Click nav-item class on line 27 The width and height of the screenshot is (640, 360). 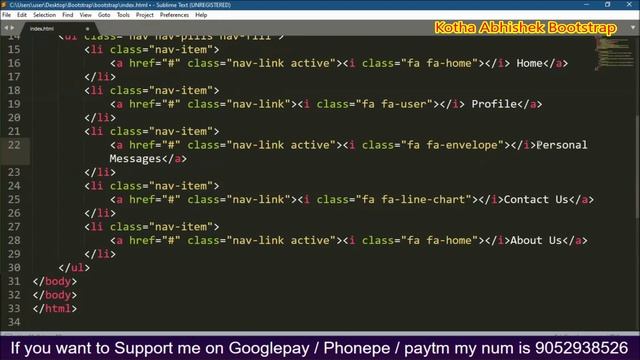coord(181,227)
